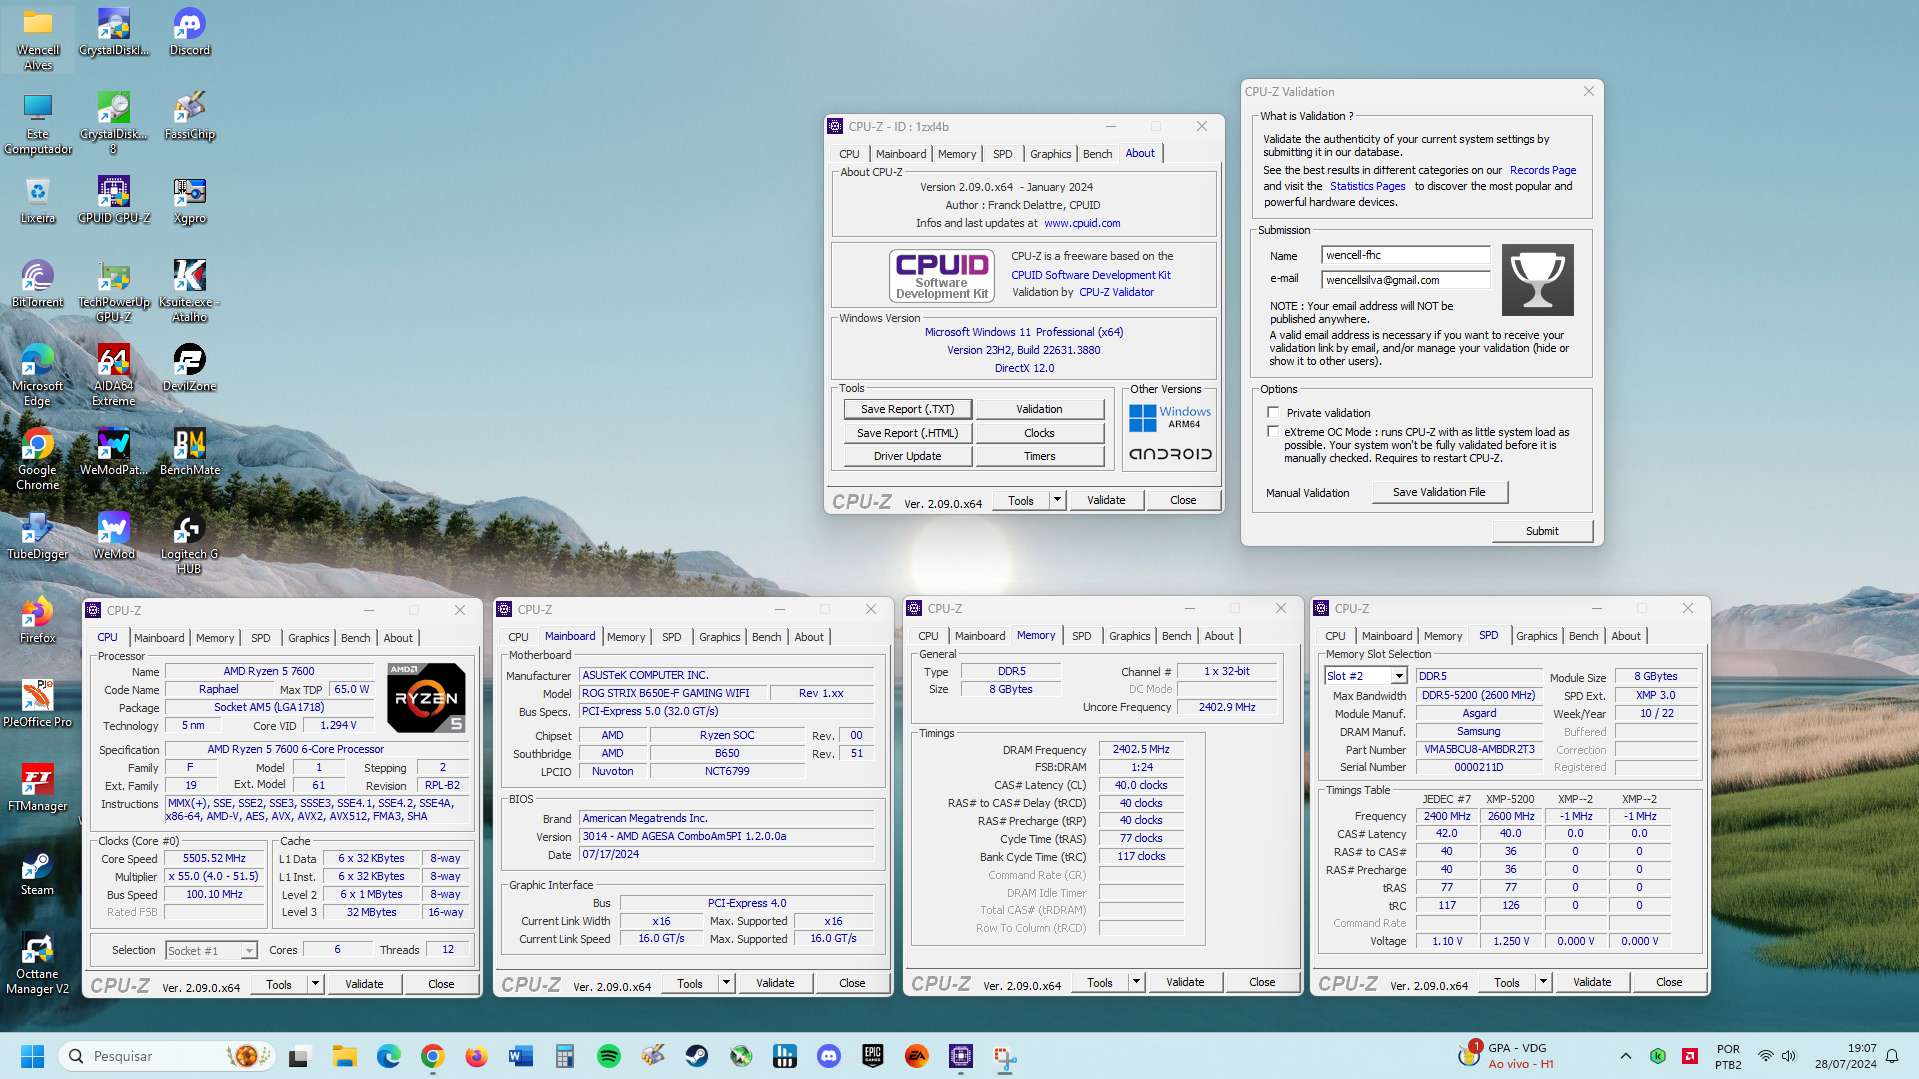Open the Octtane Manager V2 desktop icon
Image resolution: width=1919 pixels, height=1079 pixels.
(x=38, y=963)
